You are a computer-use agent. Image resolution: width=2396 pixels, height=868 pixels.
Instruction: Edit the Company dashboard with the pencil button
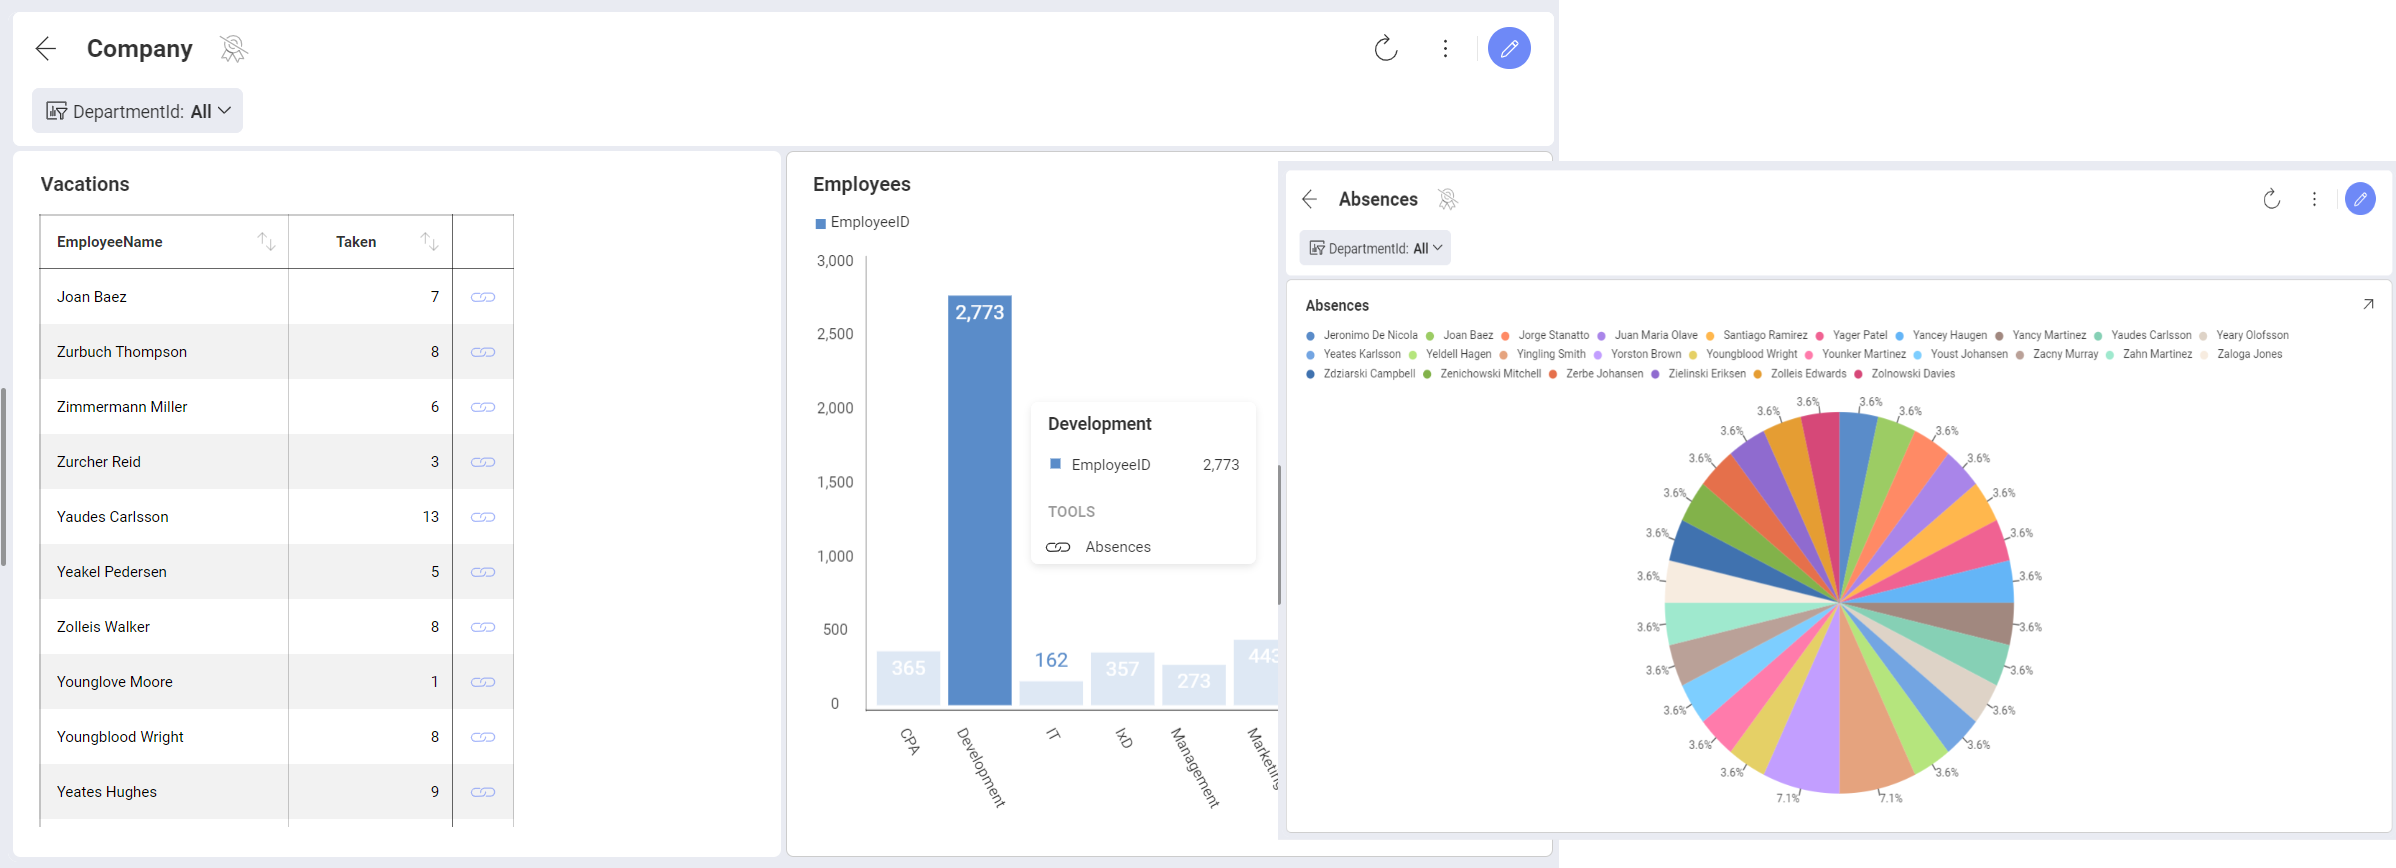coord(1509,48)
